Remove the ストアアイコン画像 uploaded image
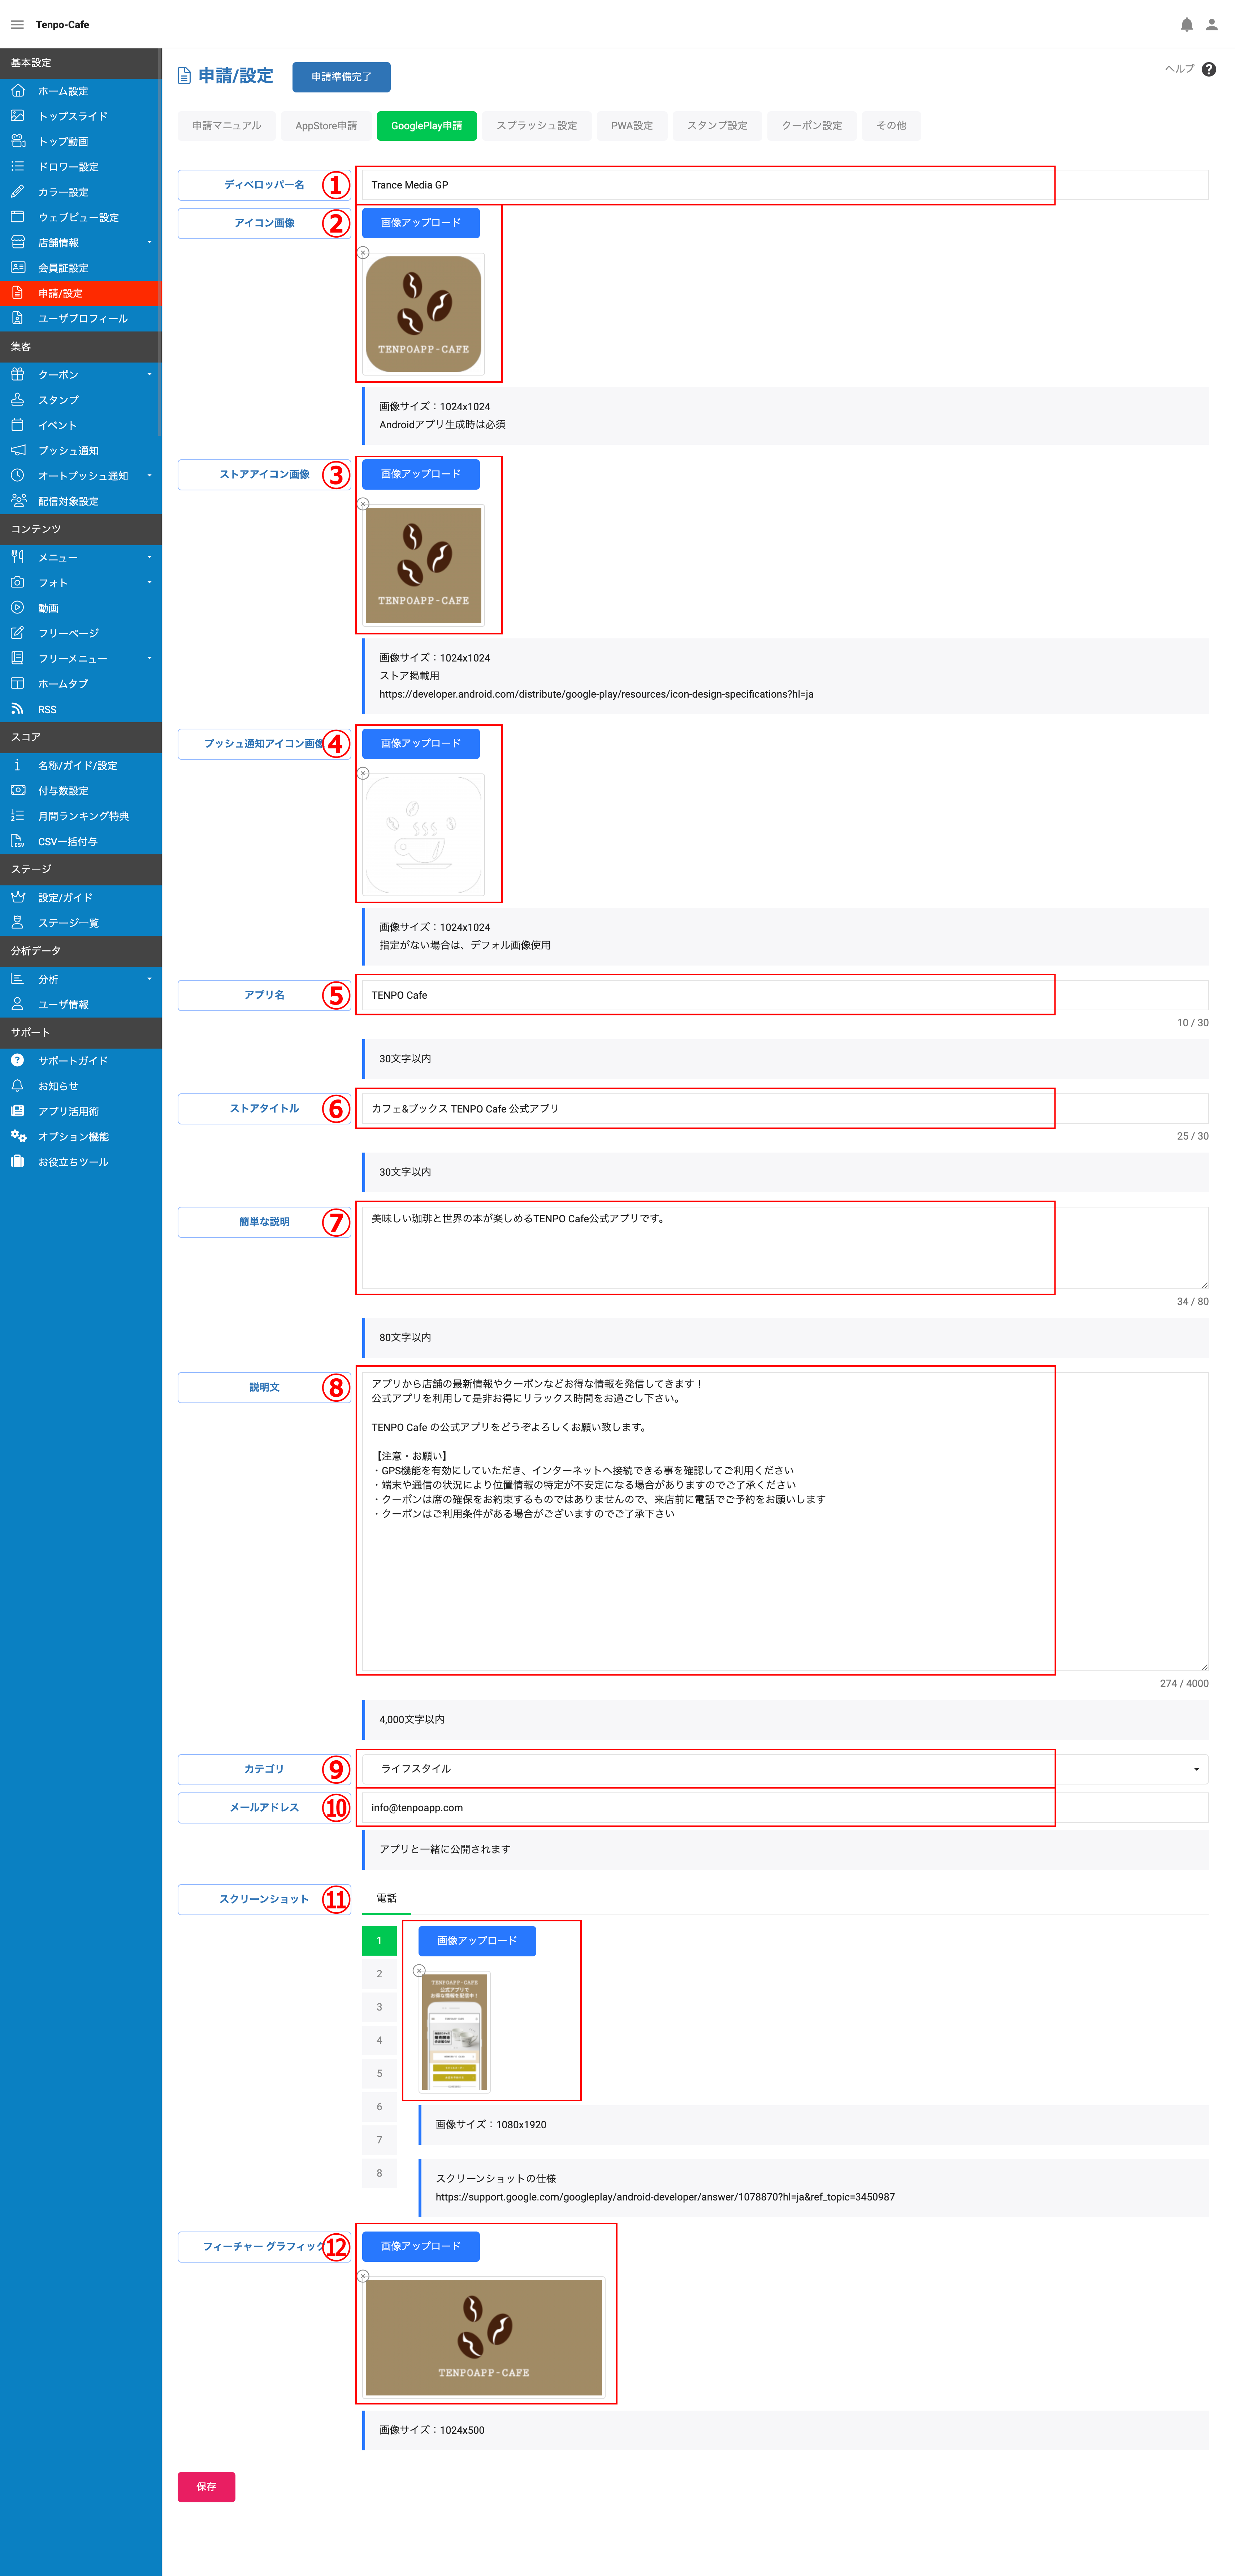Screen dimensions: 1235x2576 363,504
